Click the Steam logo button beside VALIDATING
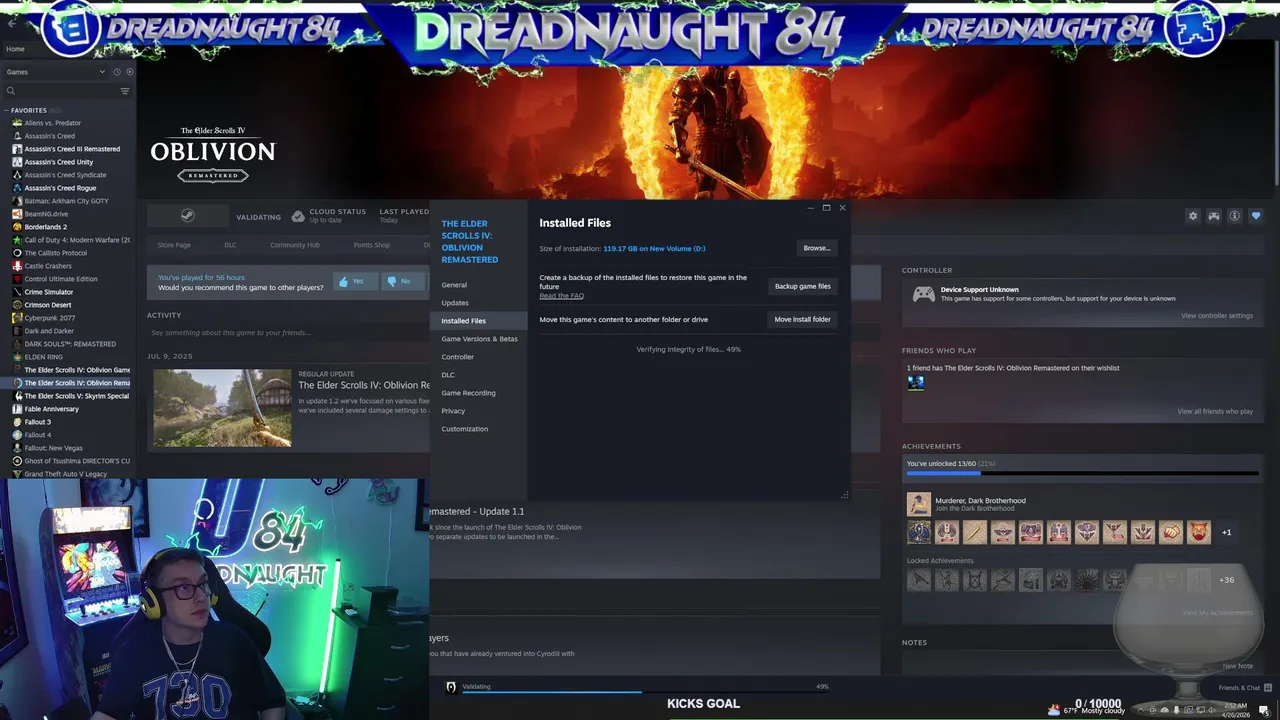Viewport: 1280px width, 720px height. [187, 215]
